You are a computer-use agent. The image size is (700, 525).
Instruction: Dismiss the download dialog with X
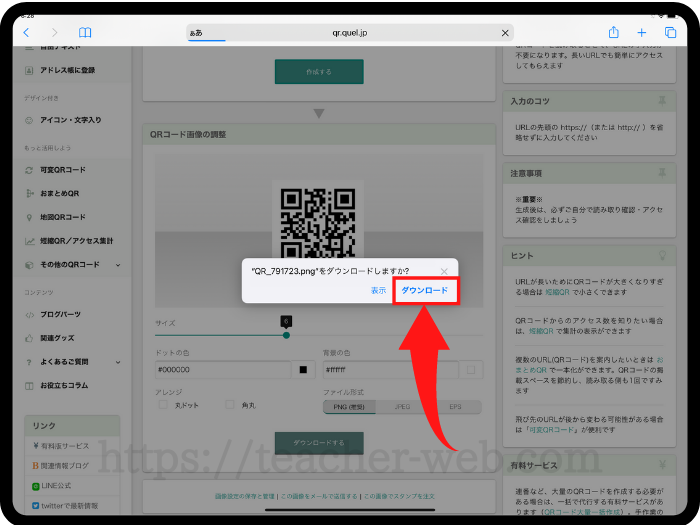[444, 271]
